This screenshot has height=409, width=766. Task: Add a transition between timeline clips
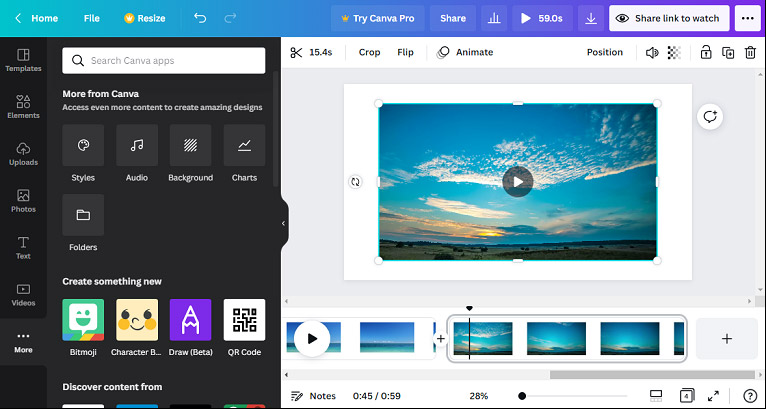441,338
